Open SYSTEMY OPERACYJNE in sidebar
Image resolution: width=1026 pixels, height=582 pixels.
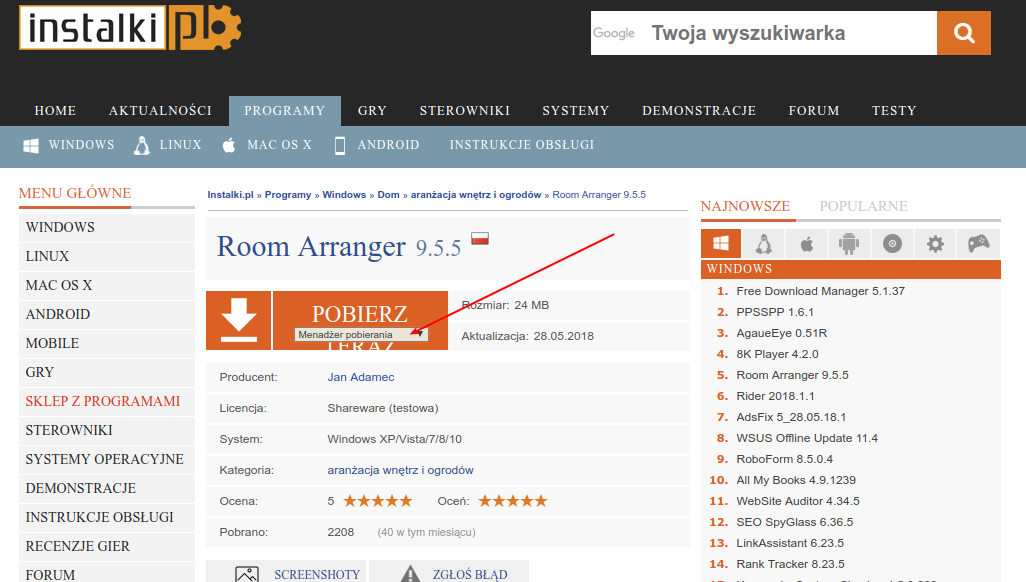pos(105,459)
